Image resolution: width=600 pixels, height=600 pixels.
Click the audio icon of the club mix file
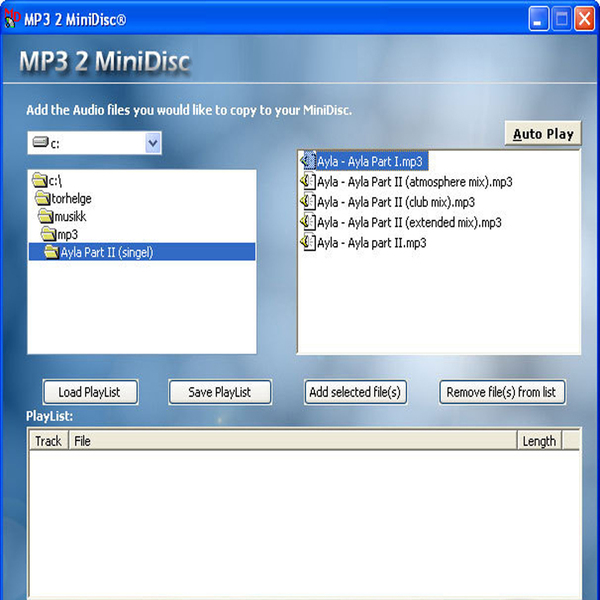pos(308,201)
